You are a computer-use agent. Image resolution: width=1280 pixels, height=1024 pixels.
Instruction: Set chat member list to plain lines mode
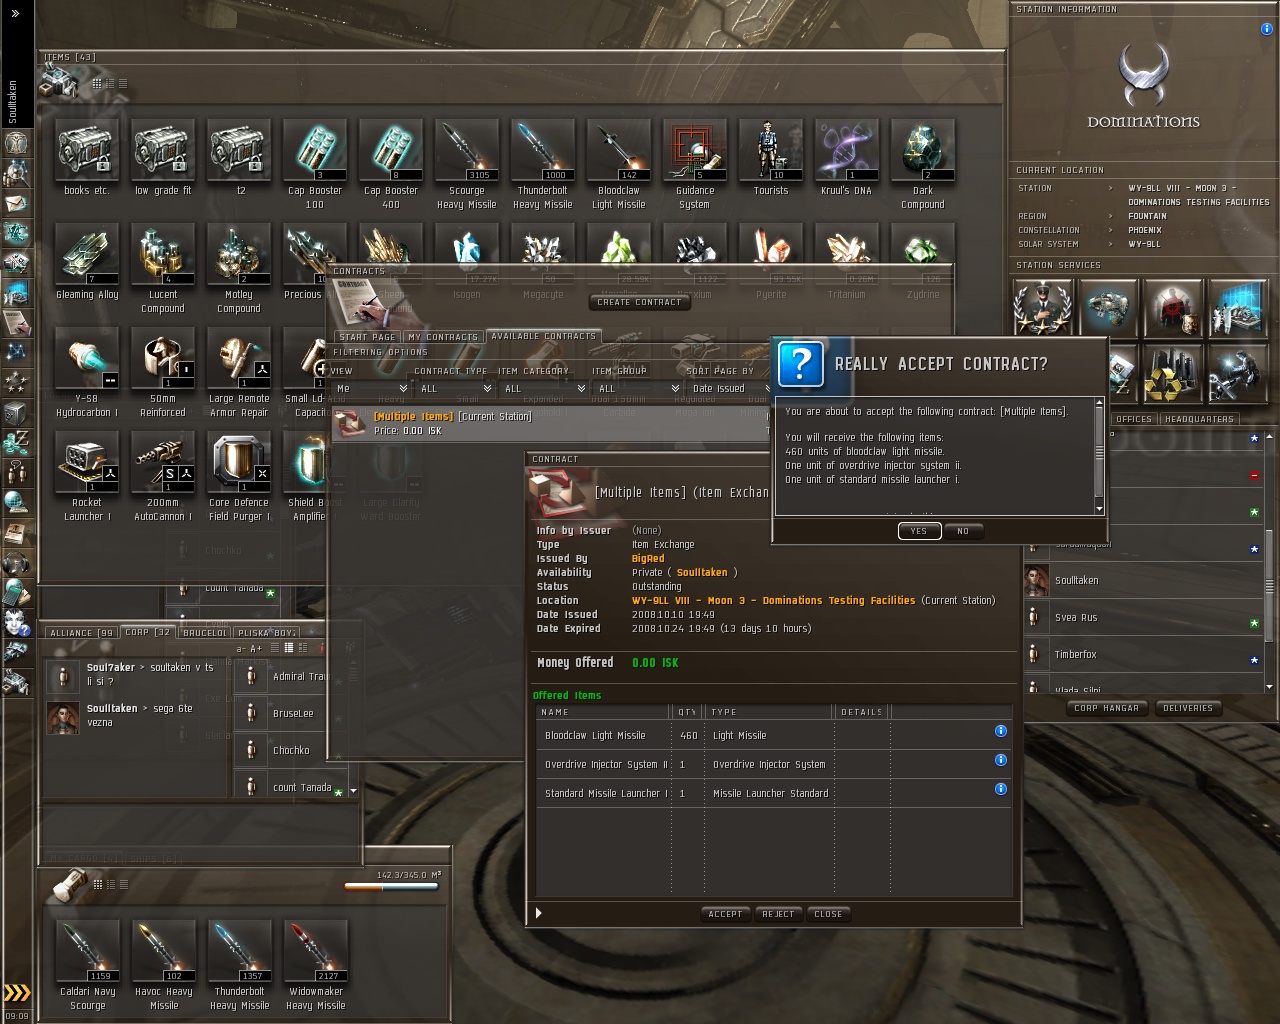coord(277,648)
